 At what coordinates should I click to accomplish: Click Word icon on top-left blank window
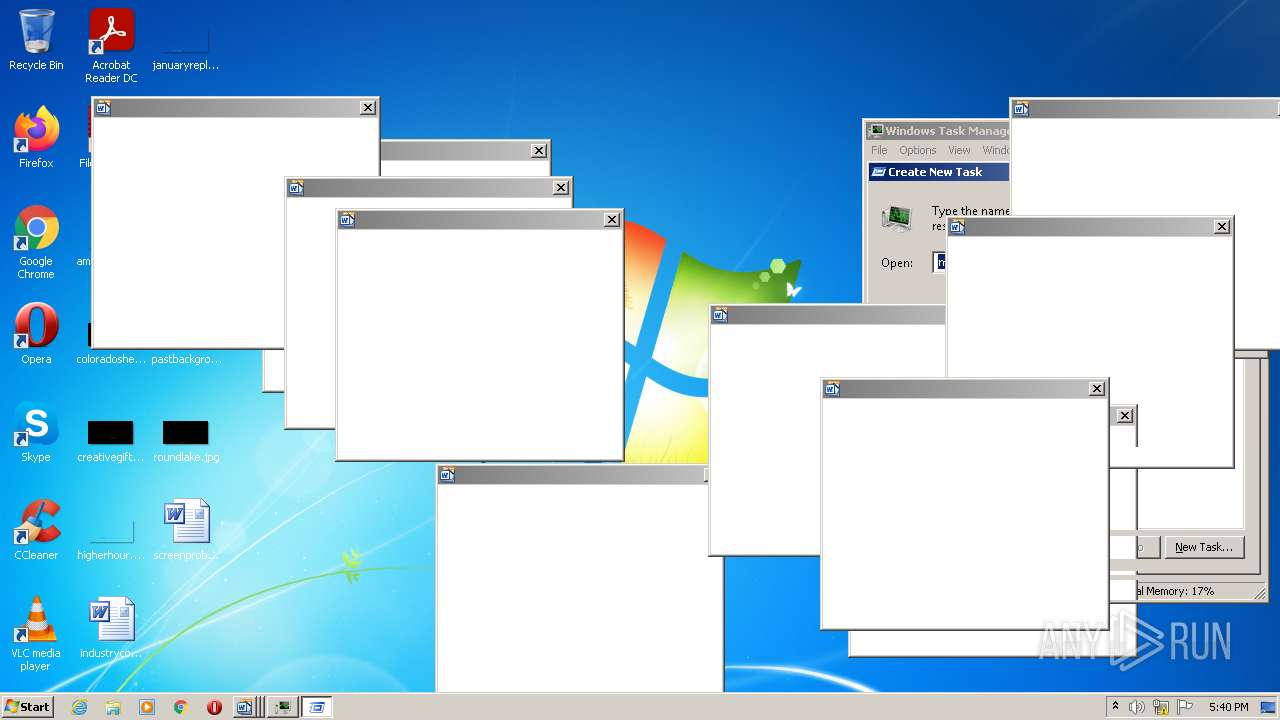coord(102,108)
